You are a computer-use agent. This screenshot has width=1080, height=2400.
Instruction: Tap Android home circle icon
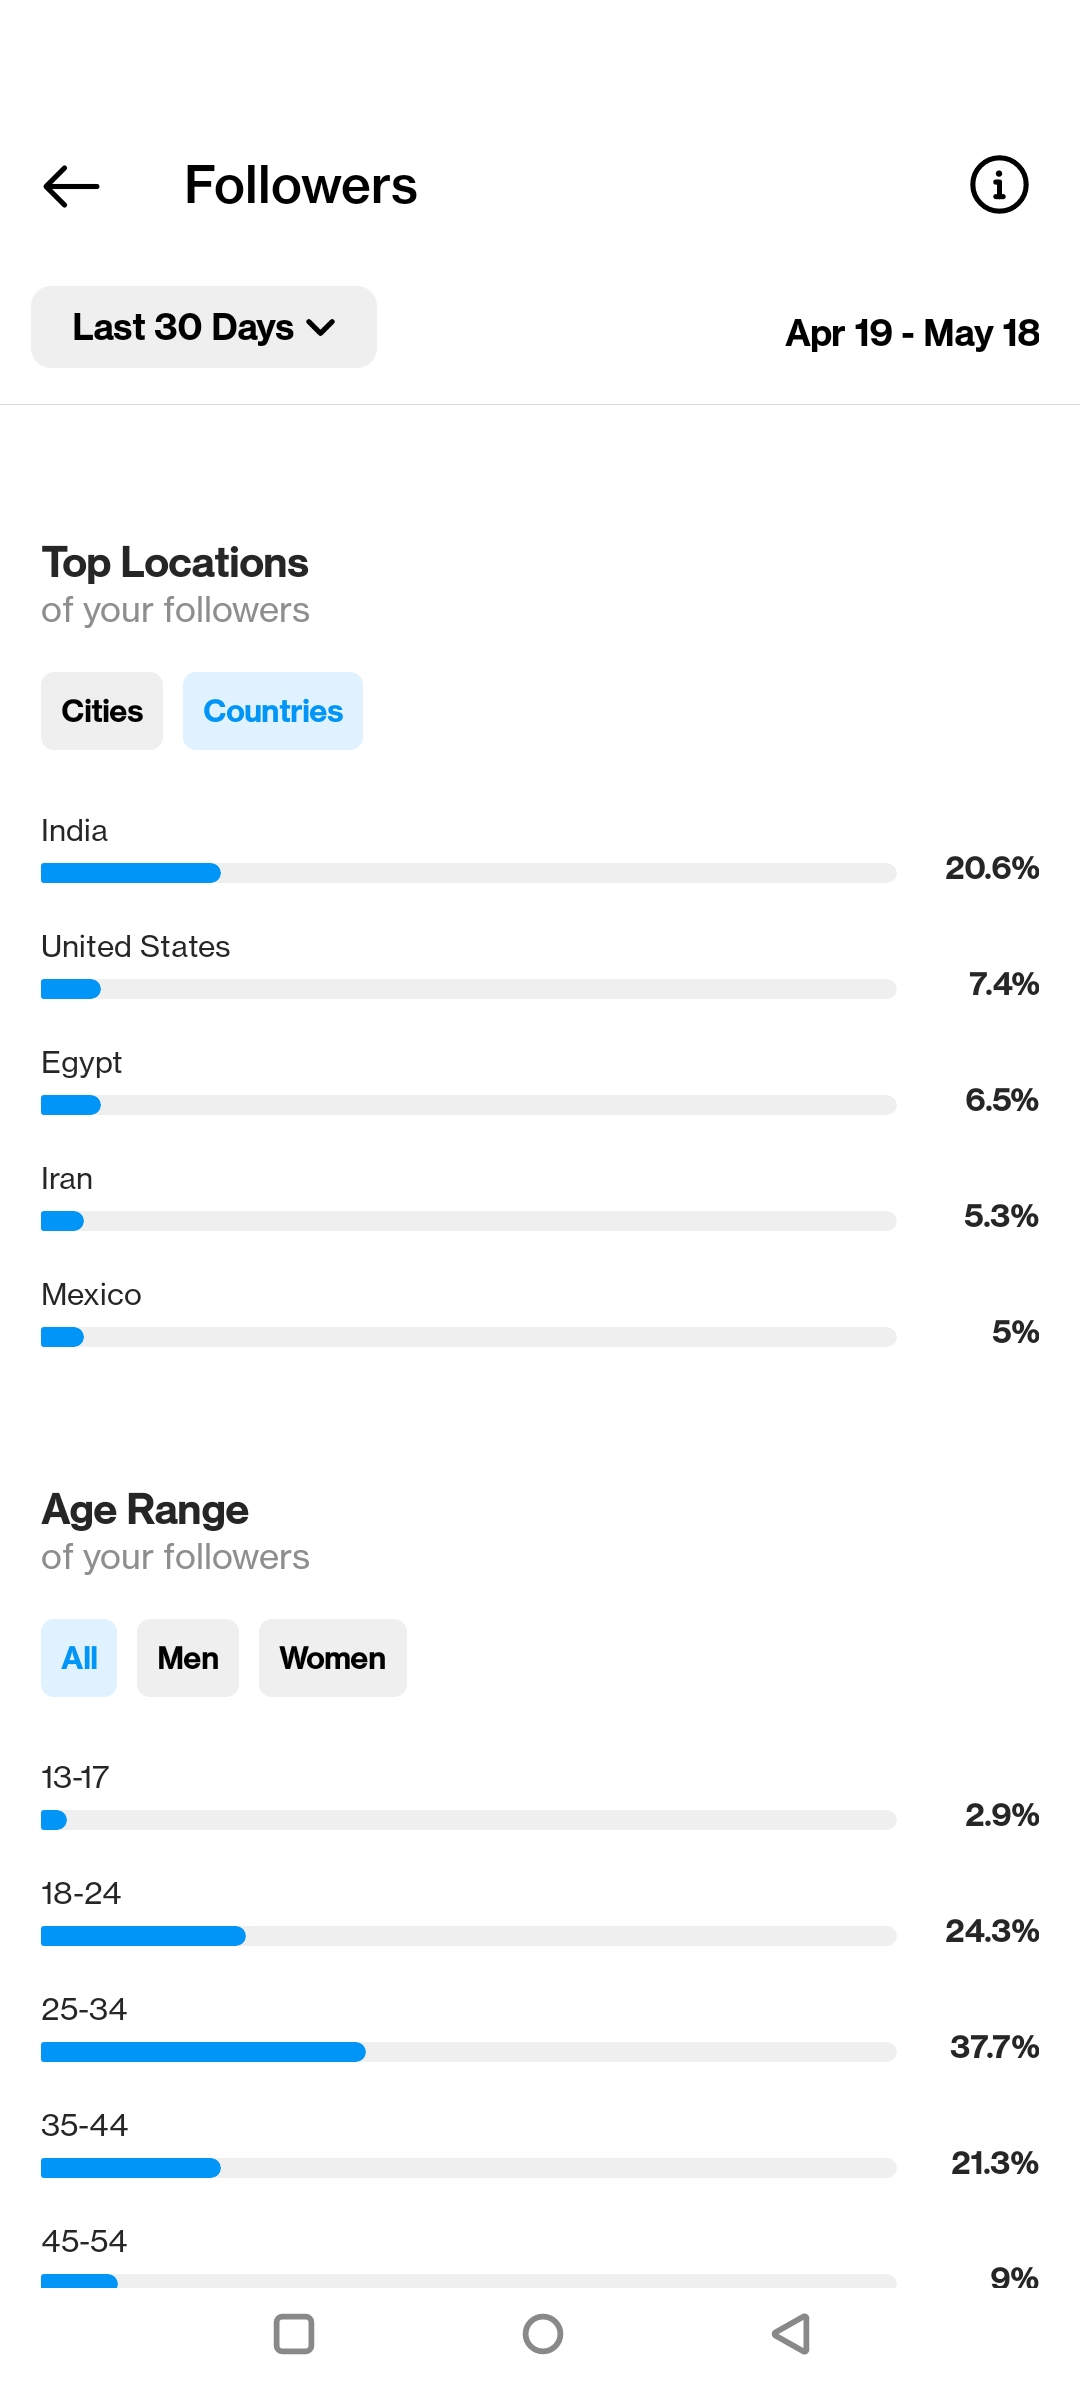543,2334
